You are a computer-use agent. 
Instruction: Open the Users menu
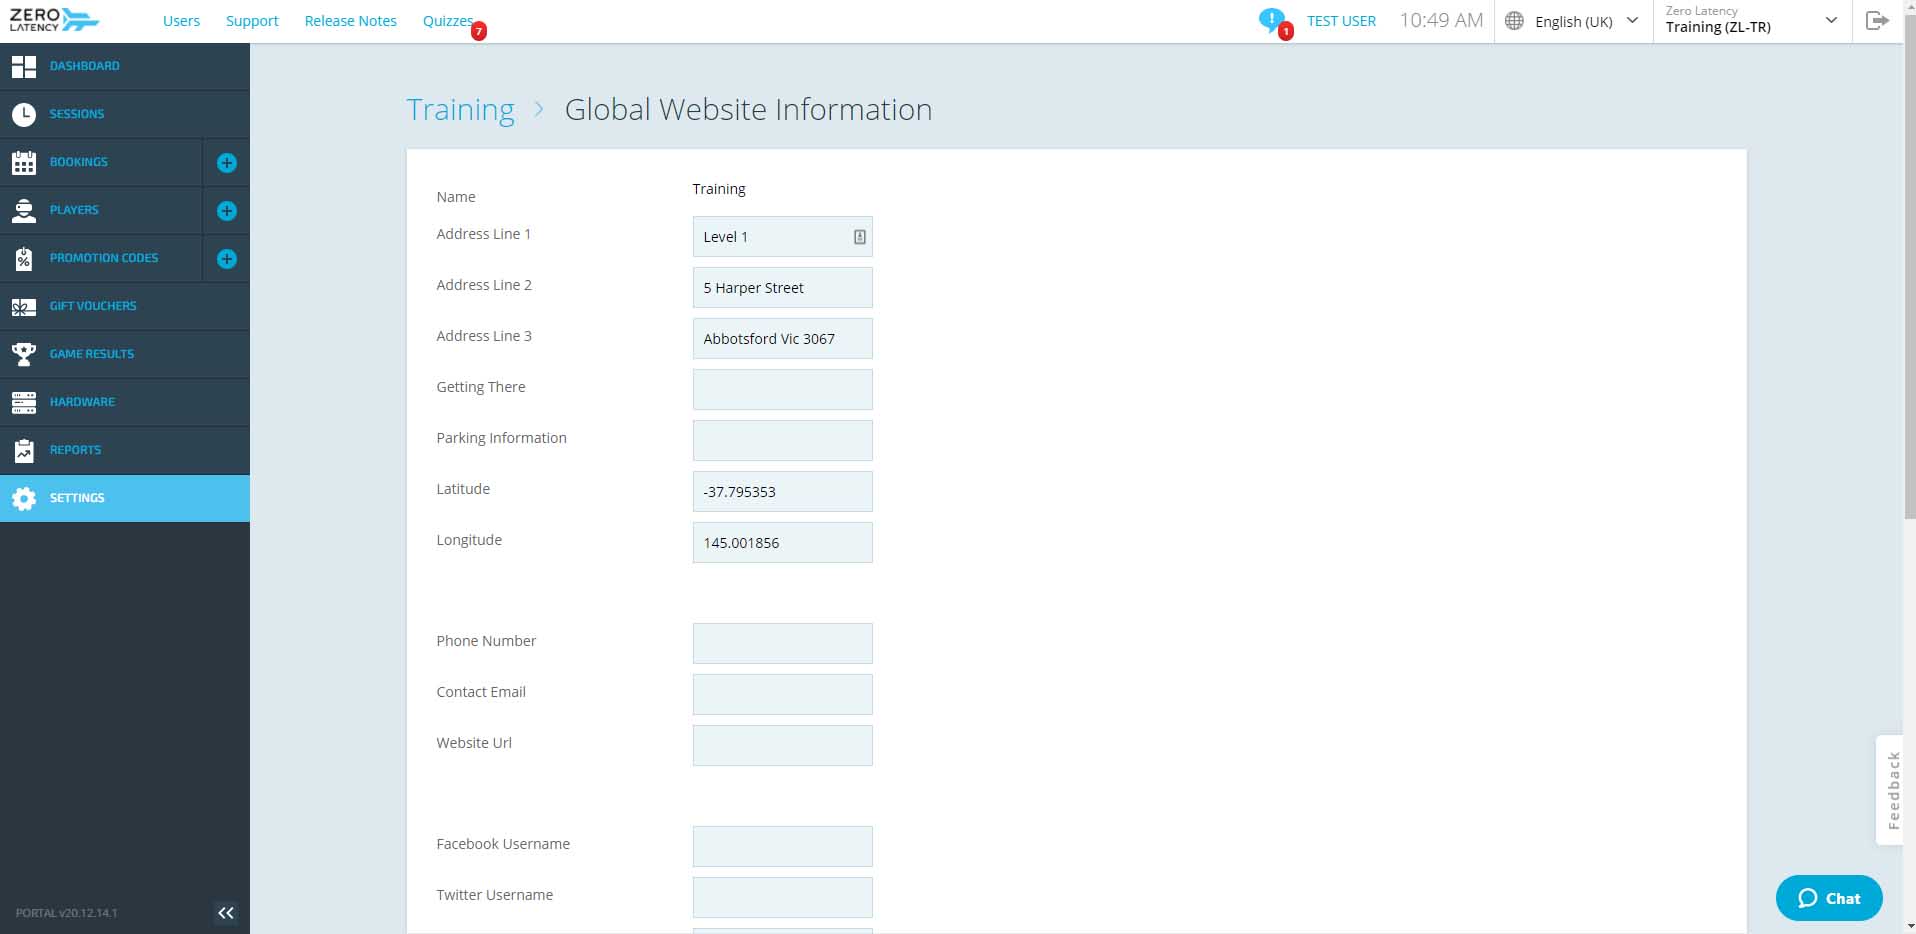181,21
